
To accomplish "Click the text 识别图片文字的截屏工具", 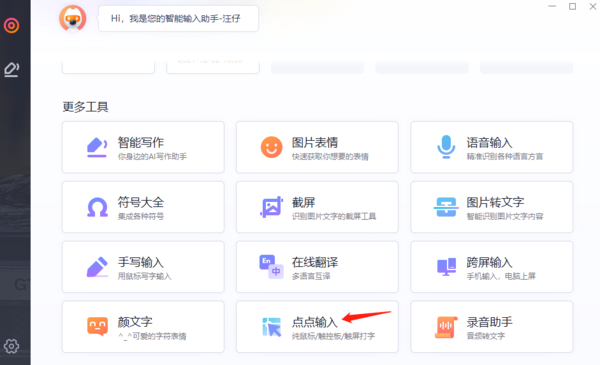I will click(334, 217).
